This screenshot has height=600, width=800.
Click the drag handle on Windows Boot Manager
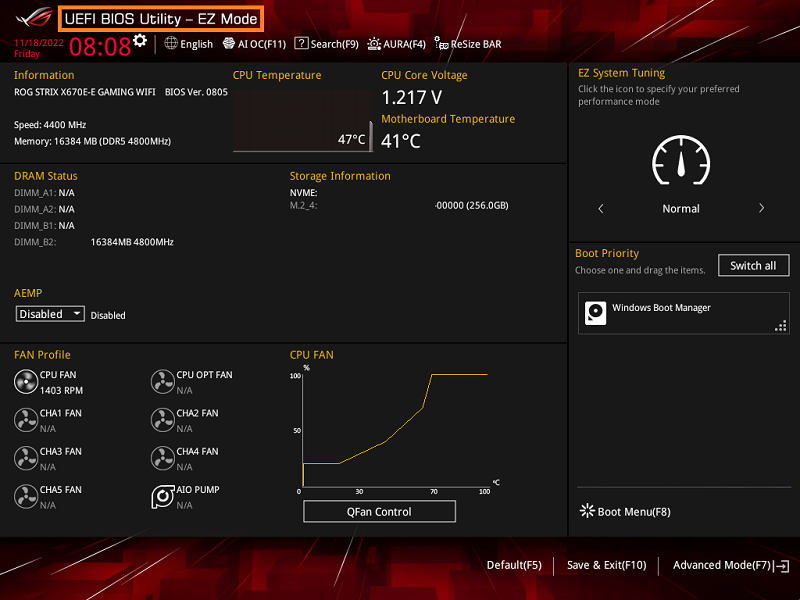pyautogui.click(x=781, y=326)
